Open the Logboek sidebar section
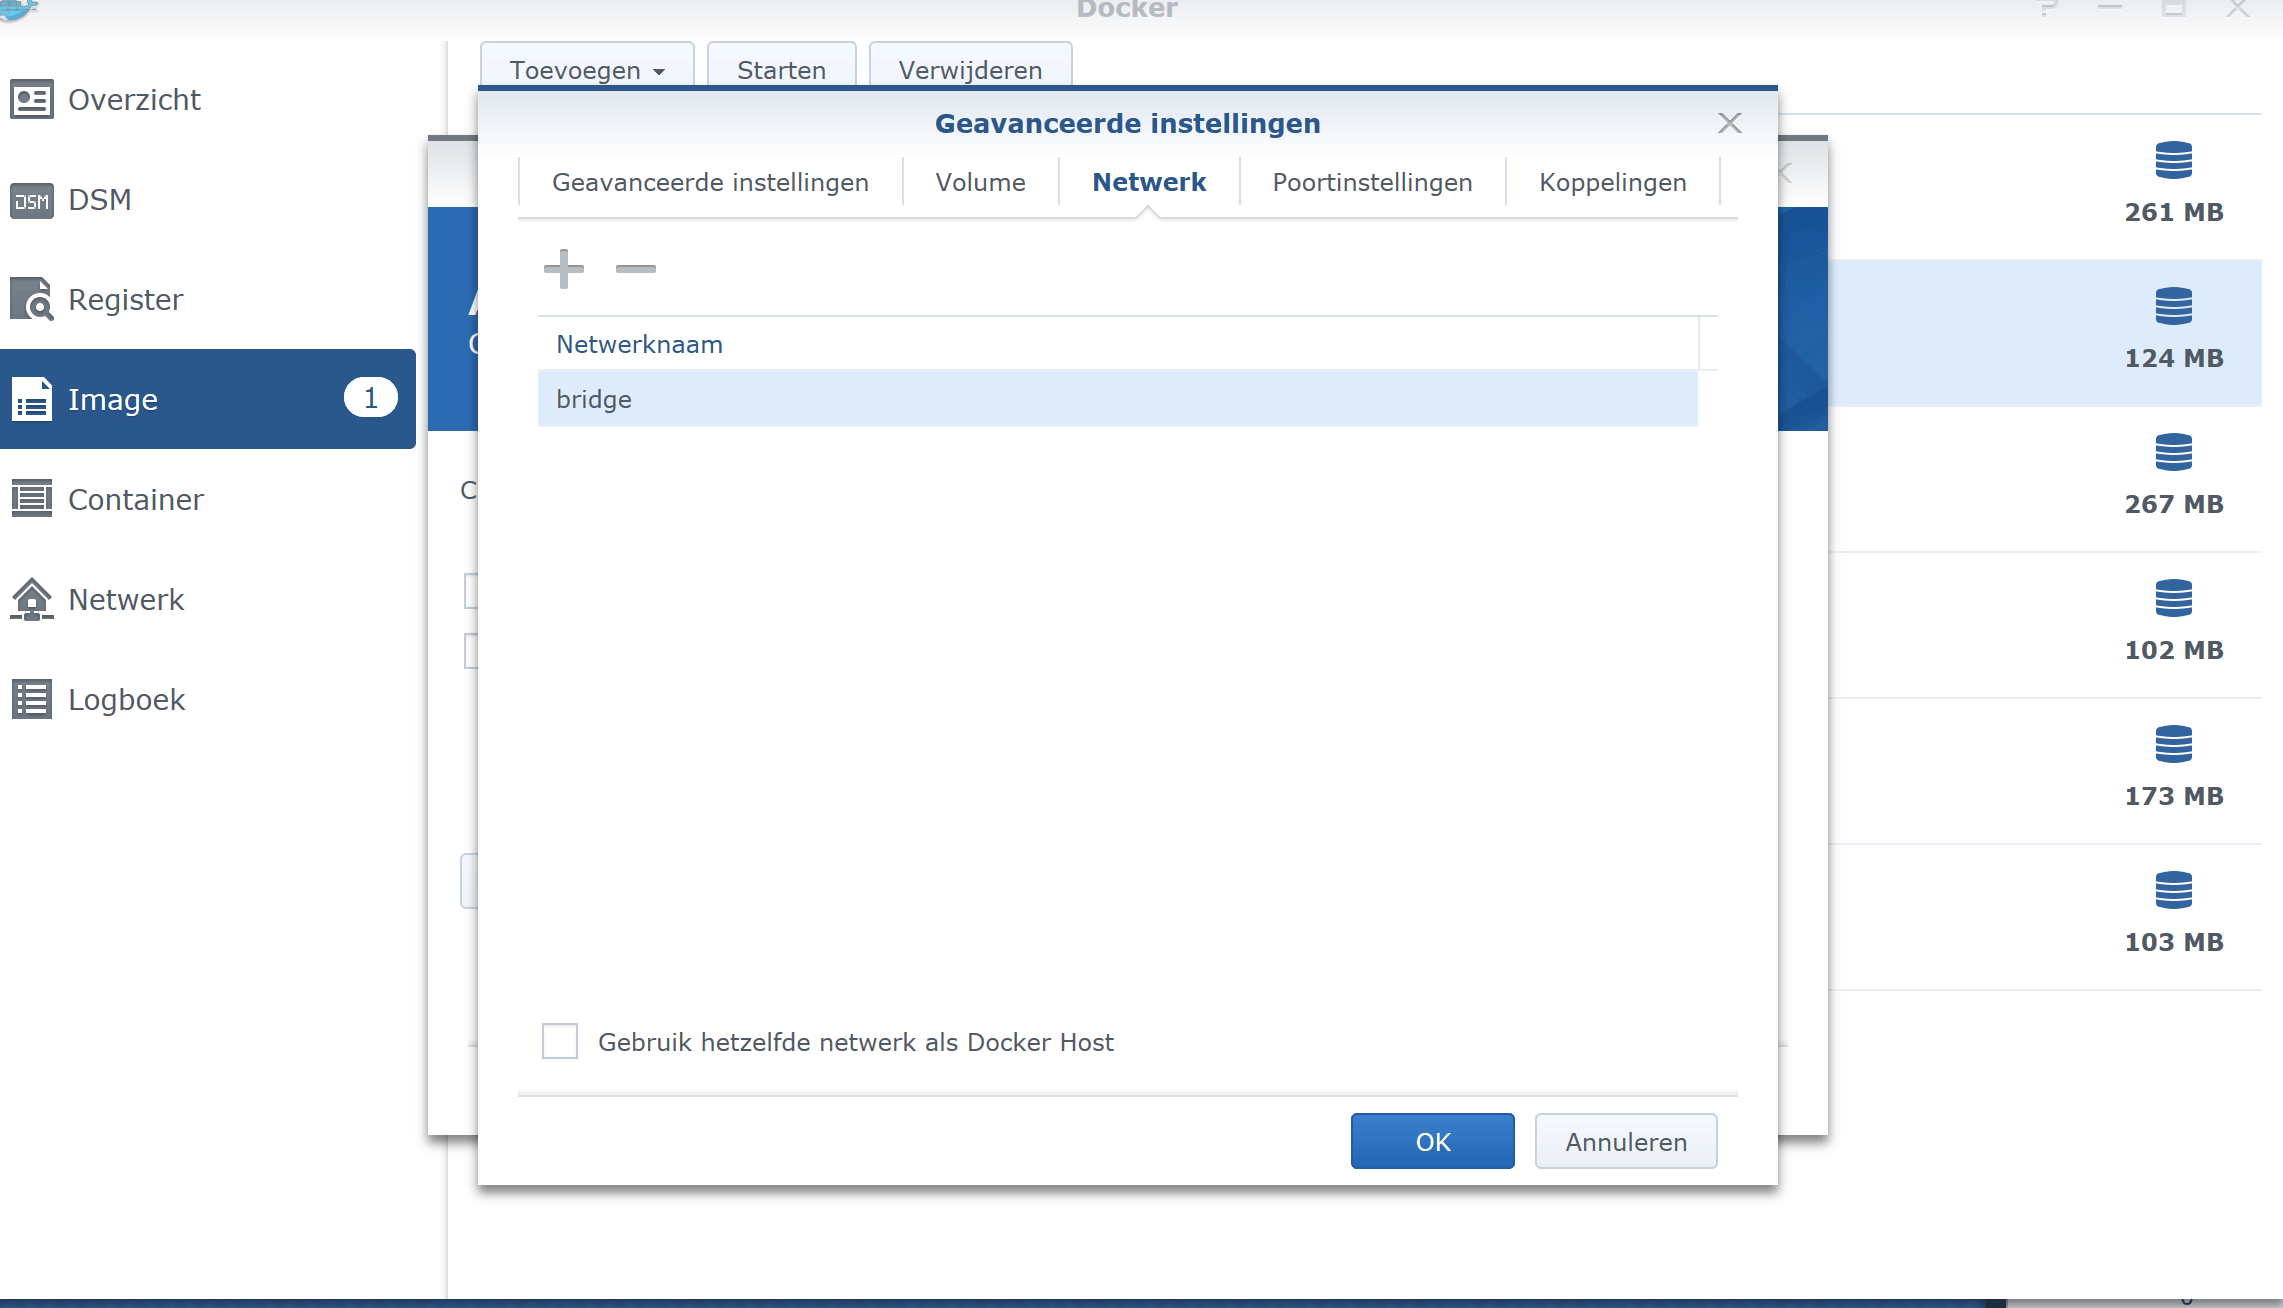 [x=126, y=700]
